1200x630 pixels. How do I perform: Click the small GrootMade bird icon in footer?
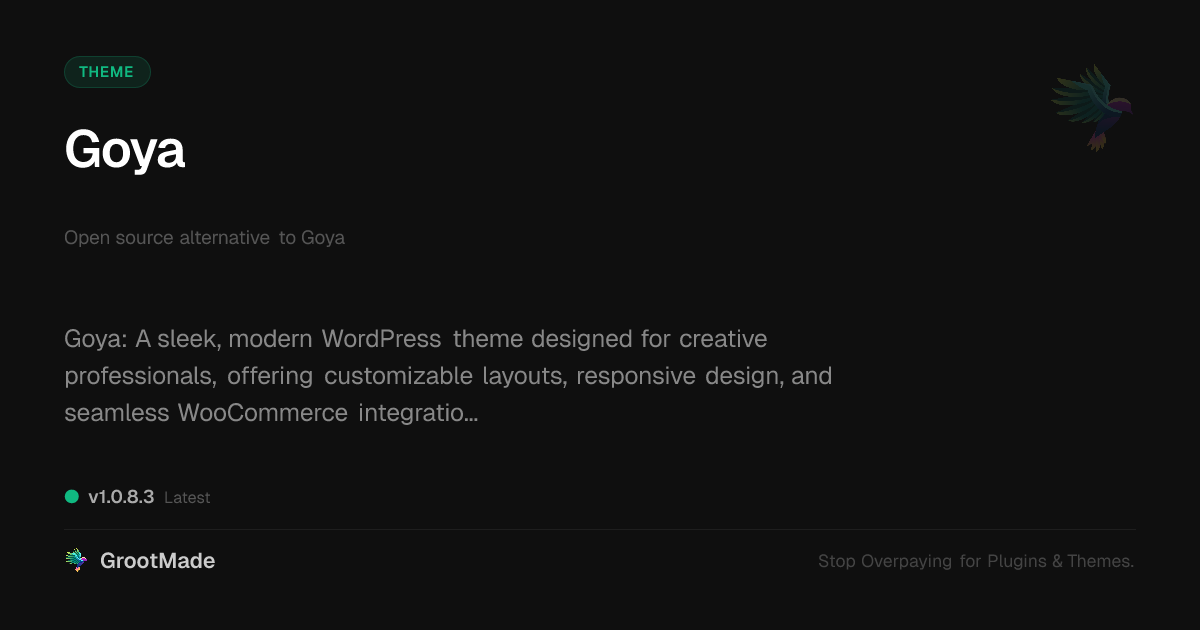tap(76, 561)
